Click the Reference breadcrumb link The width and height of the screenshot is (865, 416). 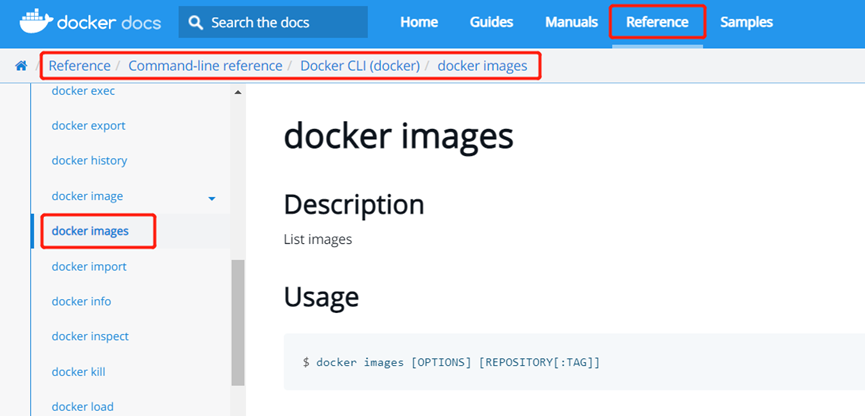coord(79,66)
